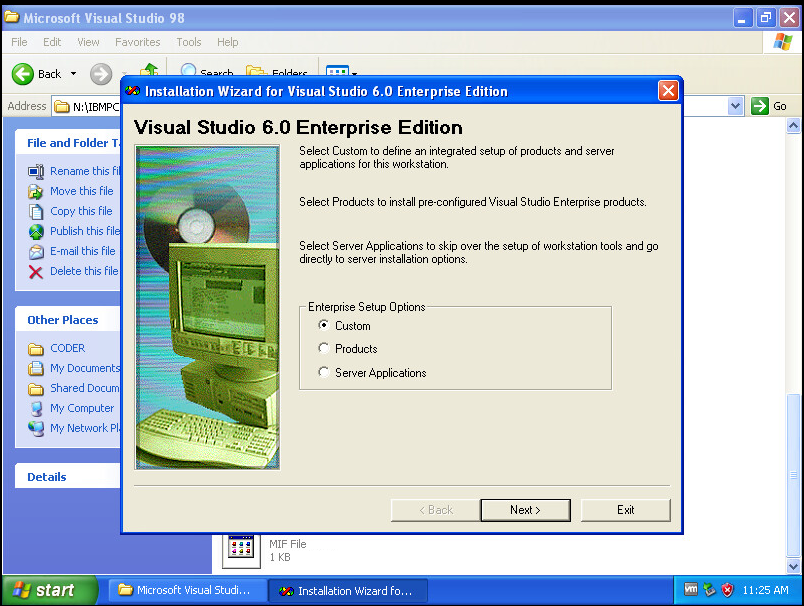Click the Go button

click(x=769, y=106)
